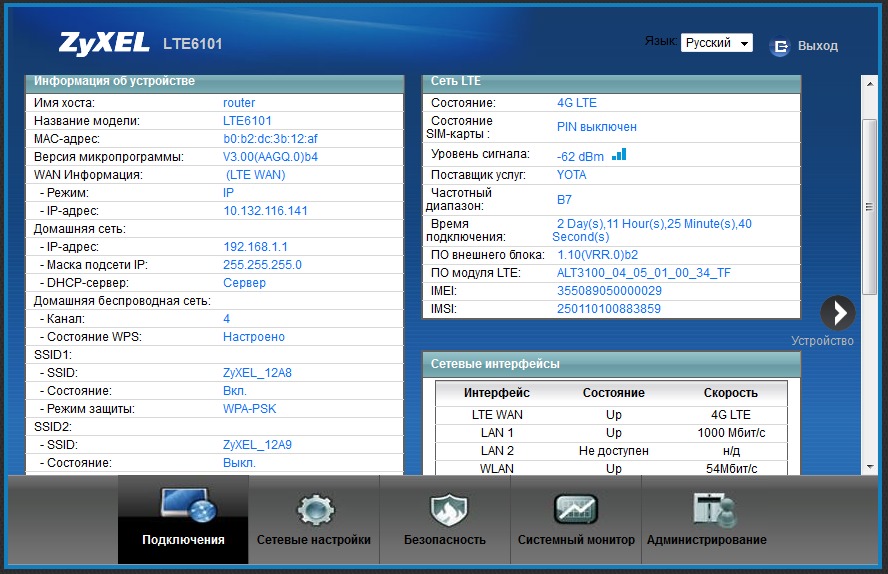The width and height of the screenshot is (888, 574).
Task: Click WPS state Настроено
Action: 254,337
